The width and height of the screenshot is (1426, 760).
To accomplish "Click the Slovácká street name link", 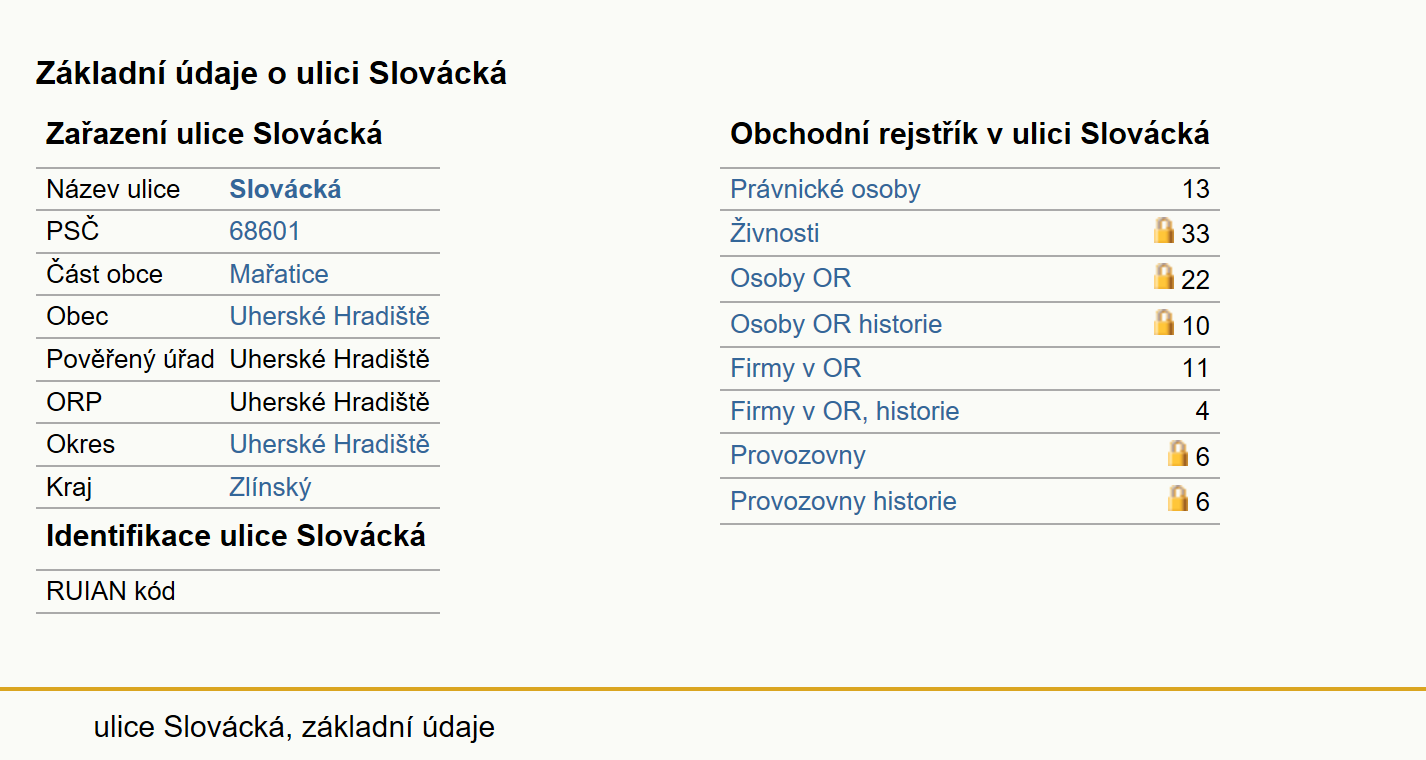I will click(x=286, y=190).
